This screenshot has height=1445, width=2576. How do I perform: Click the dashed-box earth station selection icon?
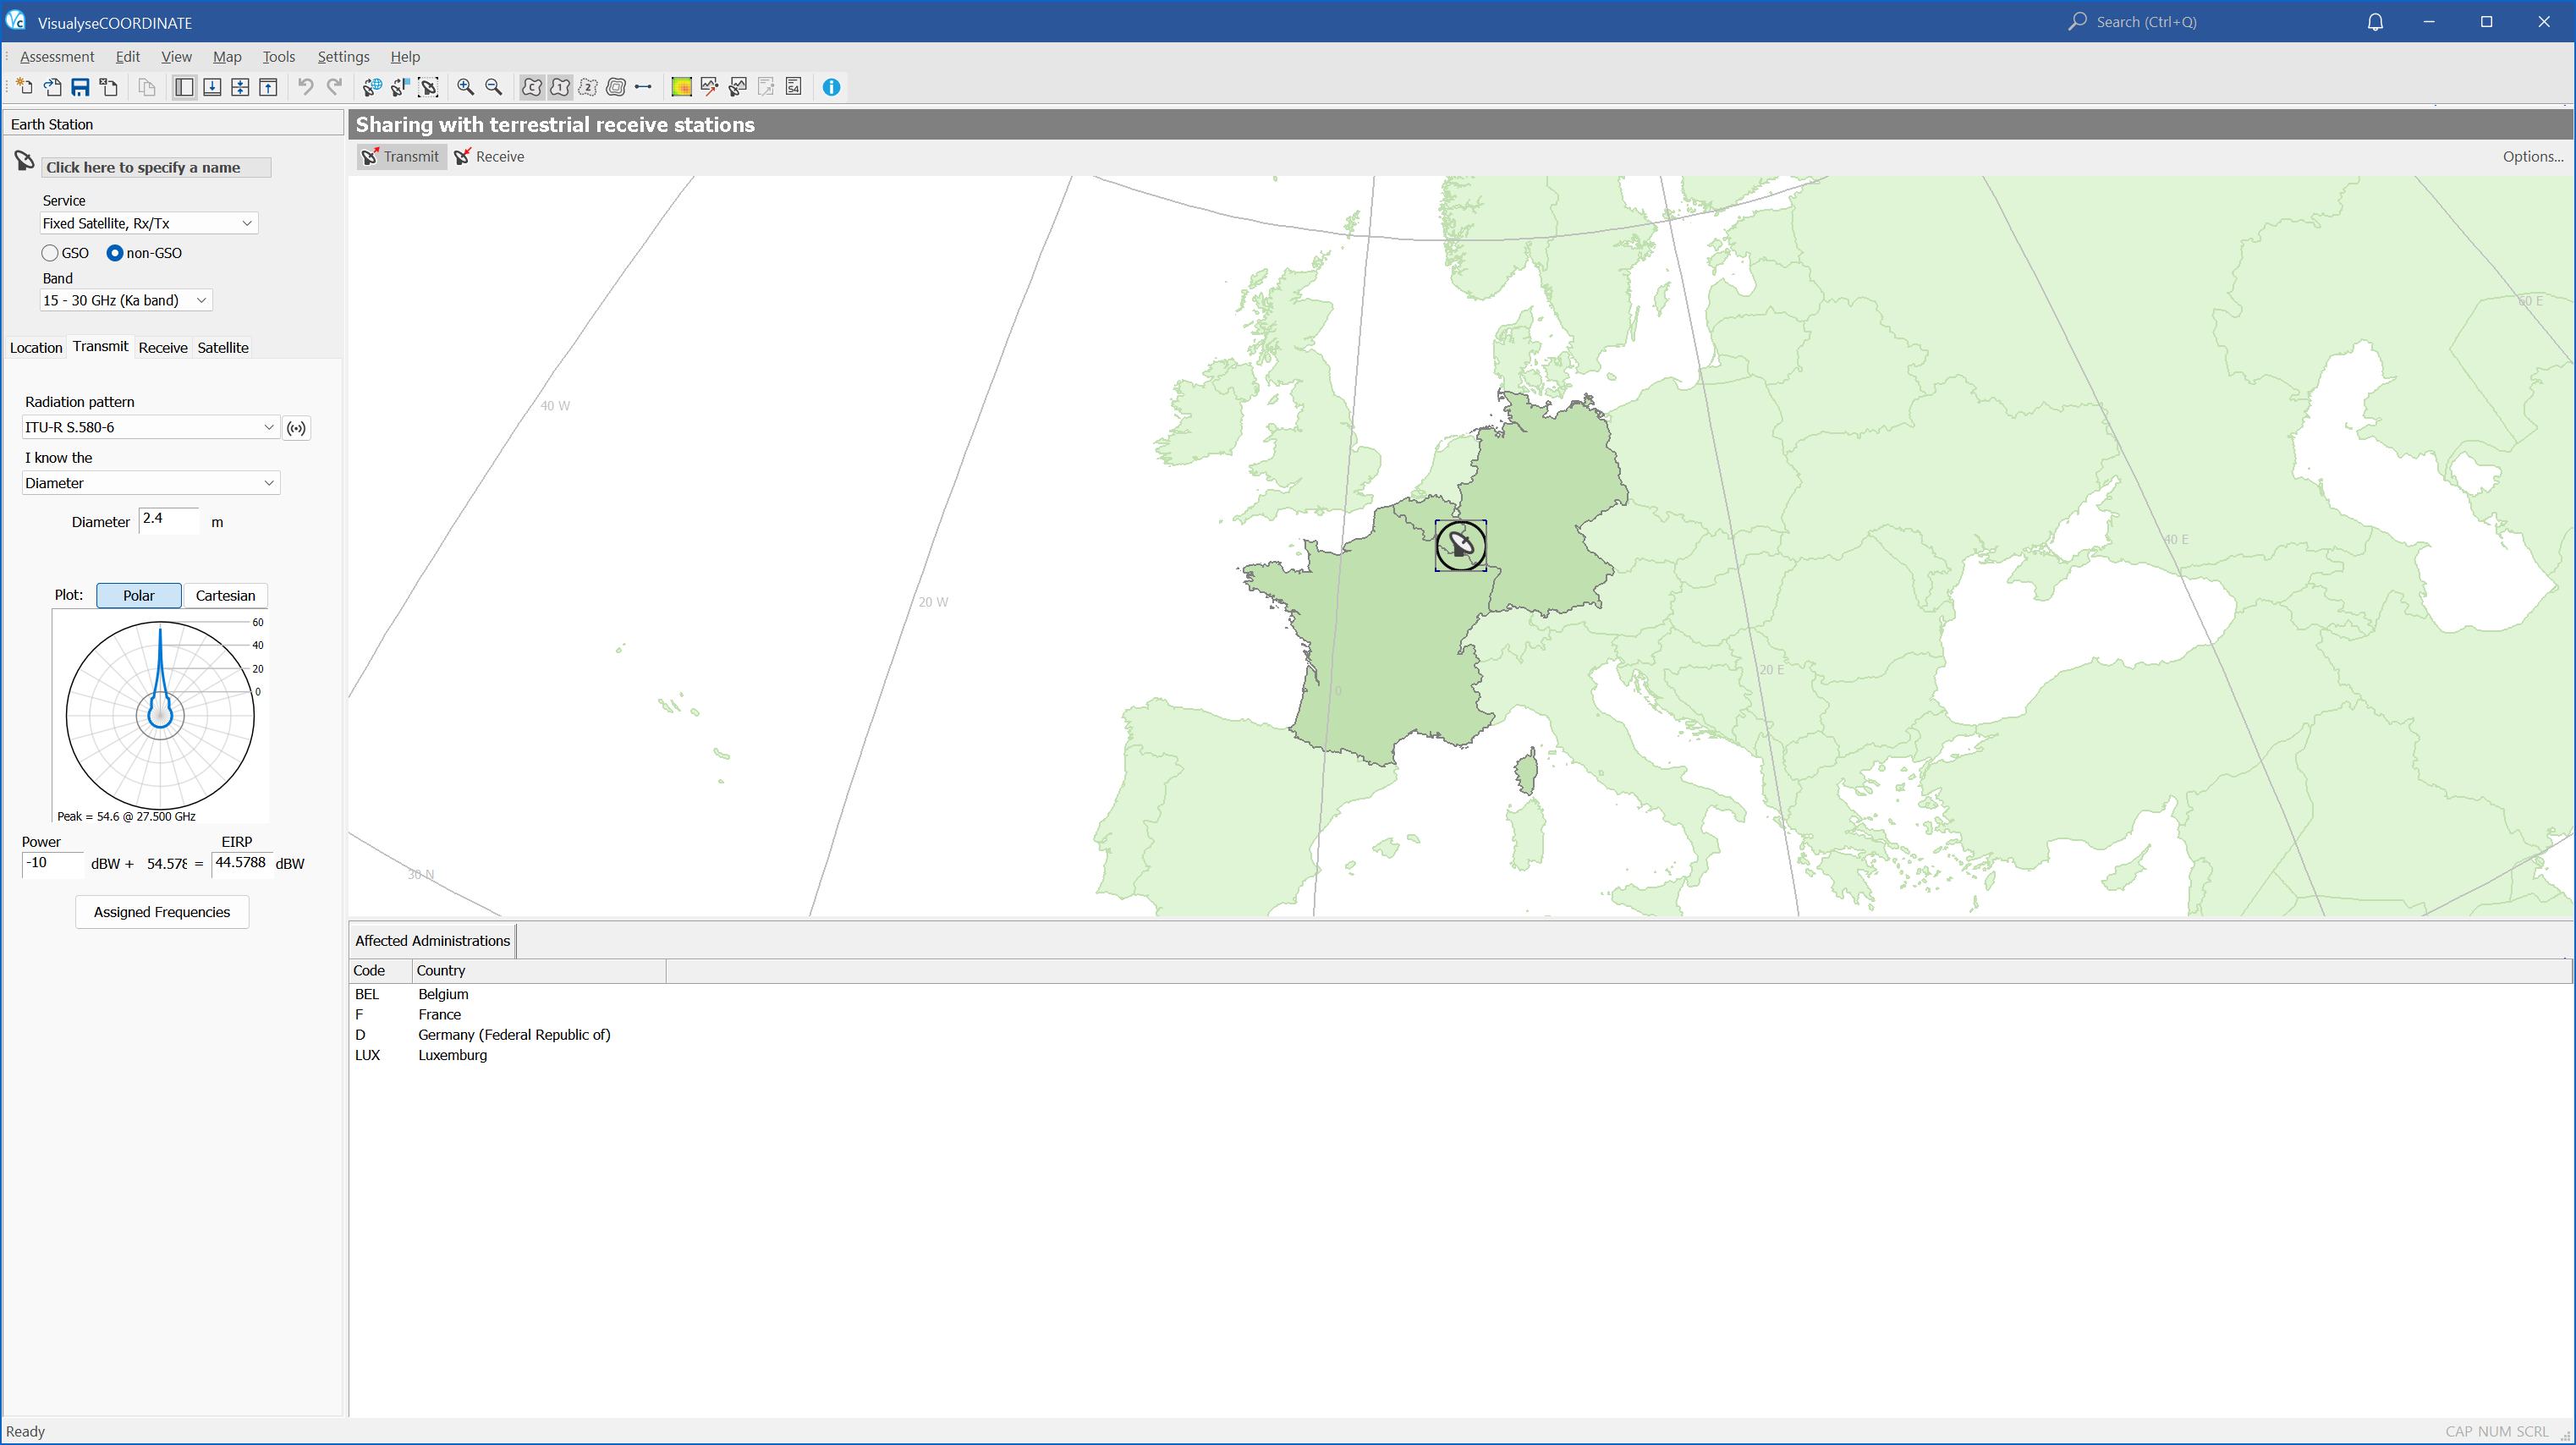click(428, 87)
